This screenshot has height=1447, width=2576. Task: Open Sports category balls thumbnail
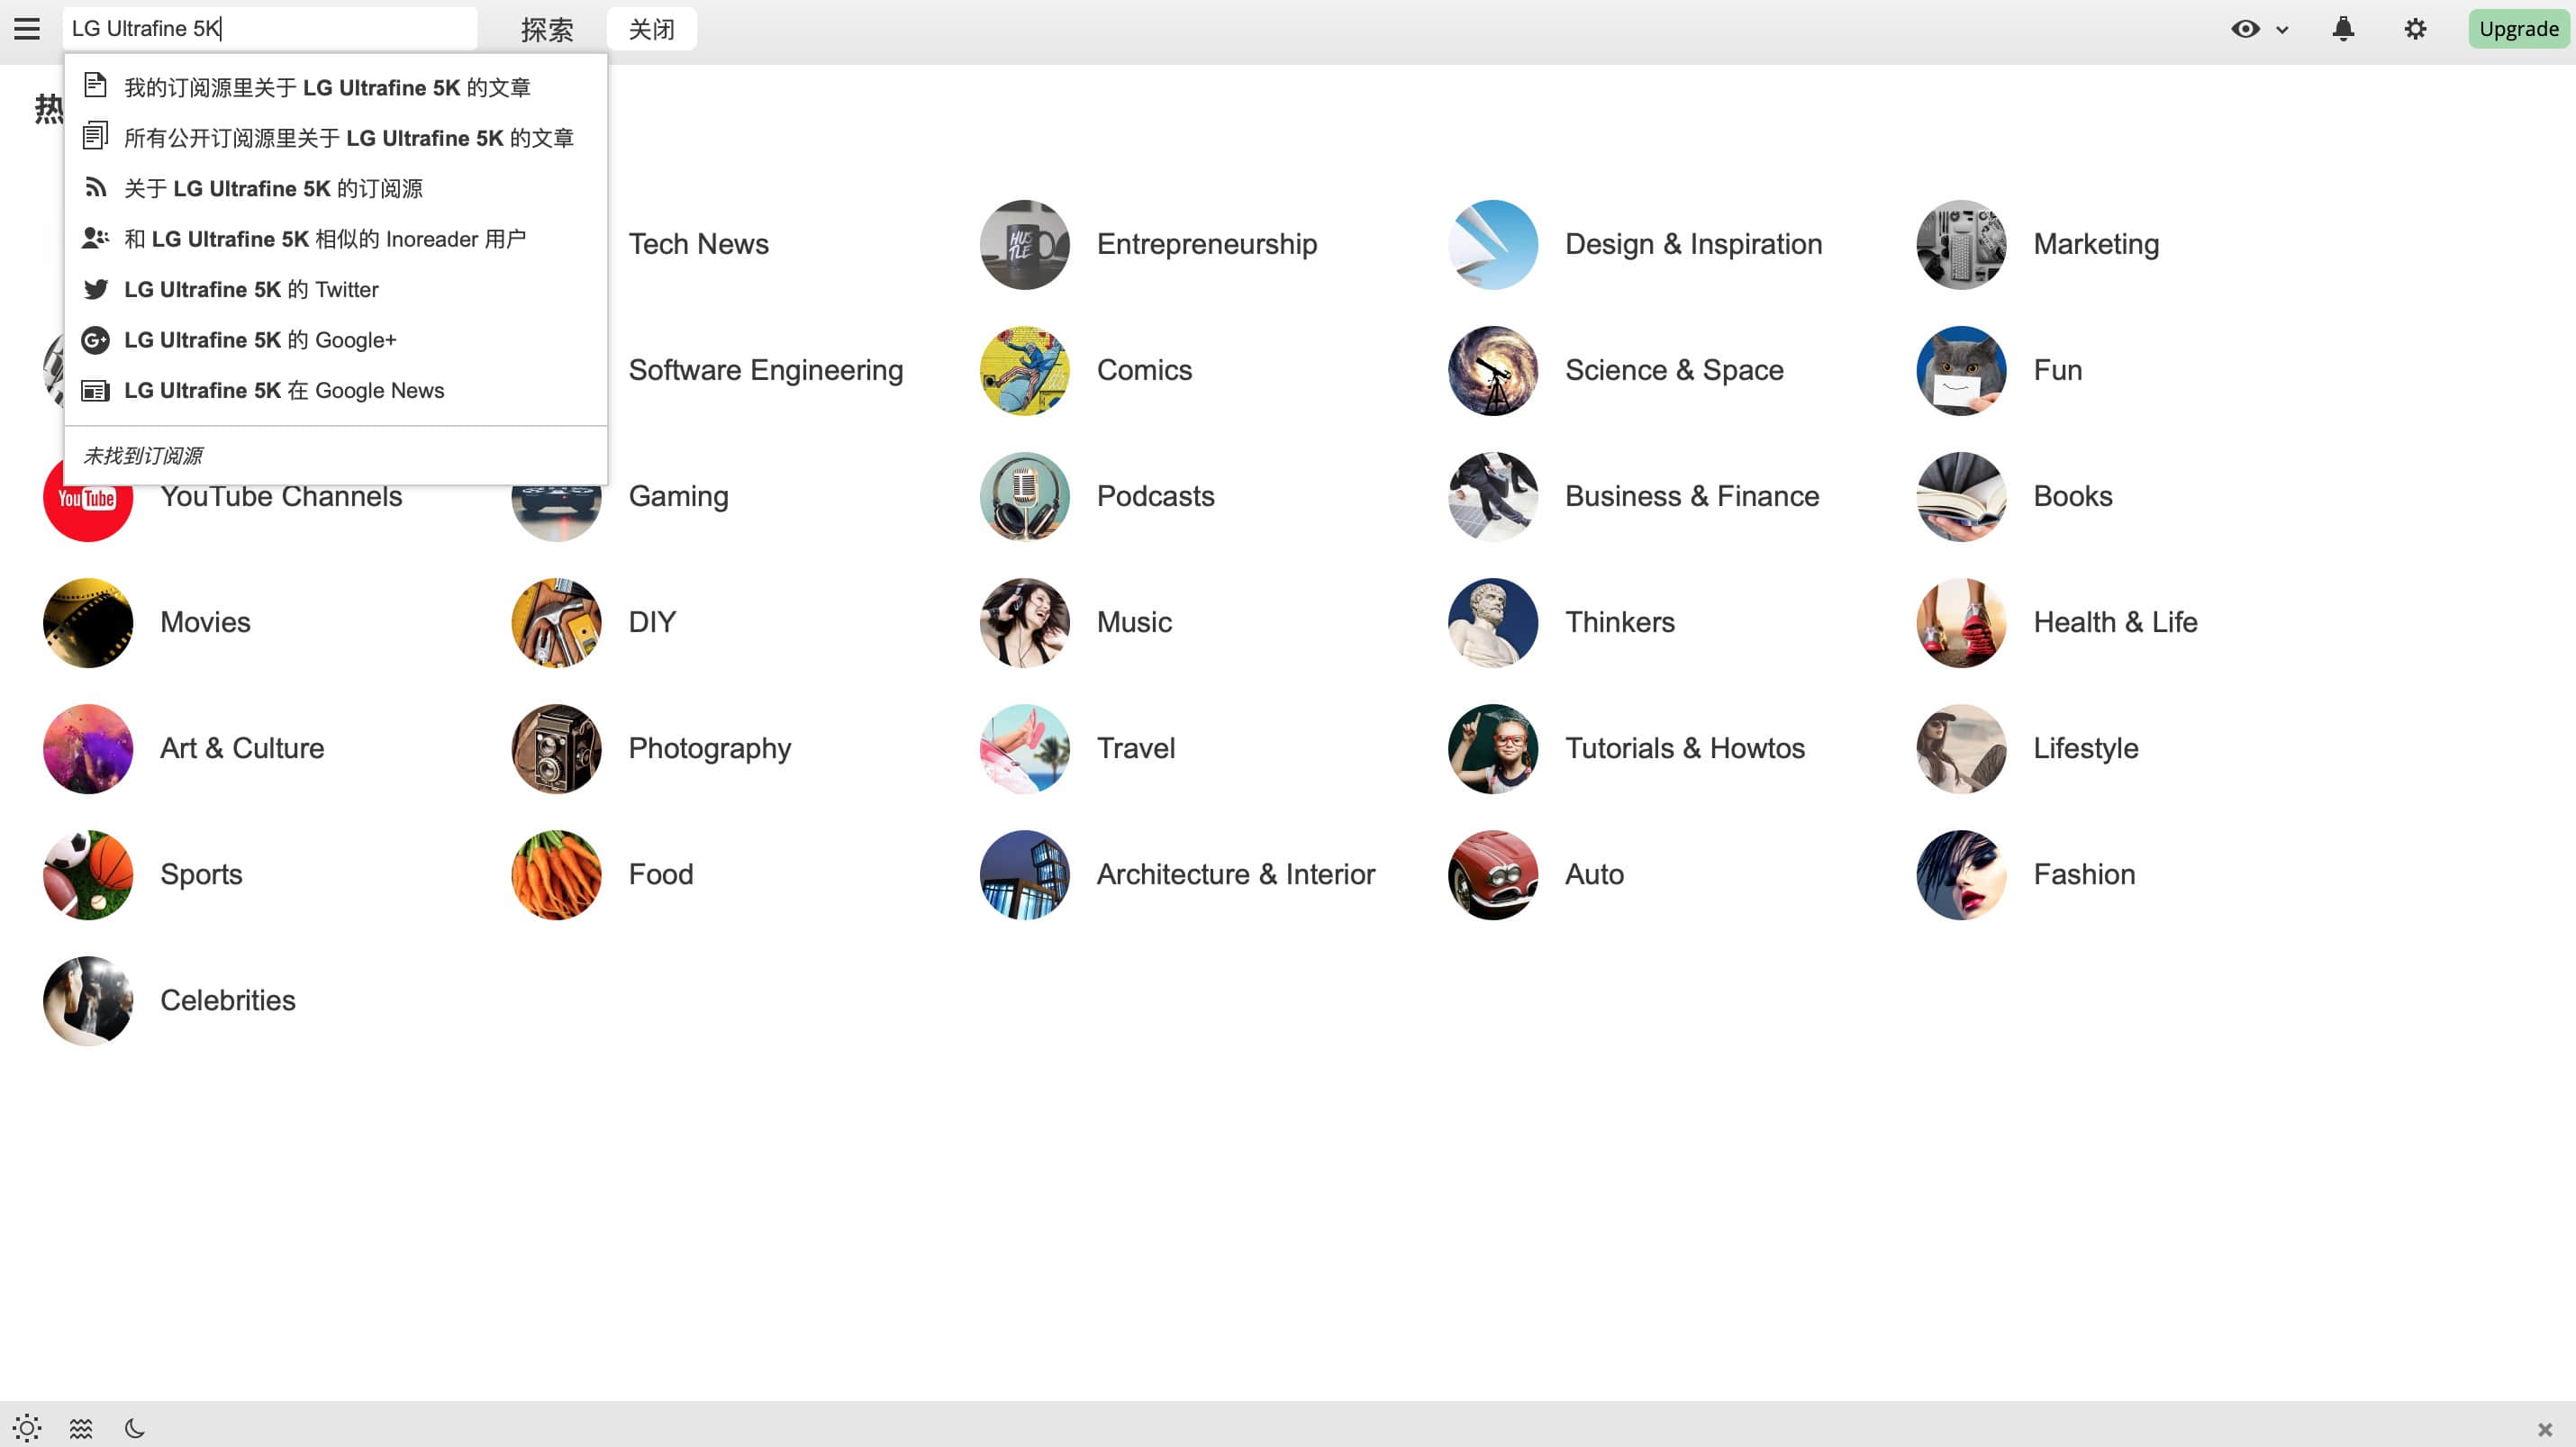pyautogui.click(x=88, y=875)
